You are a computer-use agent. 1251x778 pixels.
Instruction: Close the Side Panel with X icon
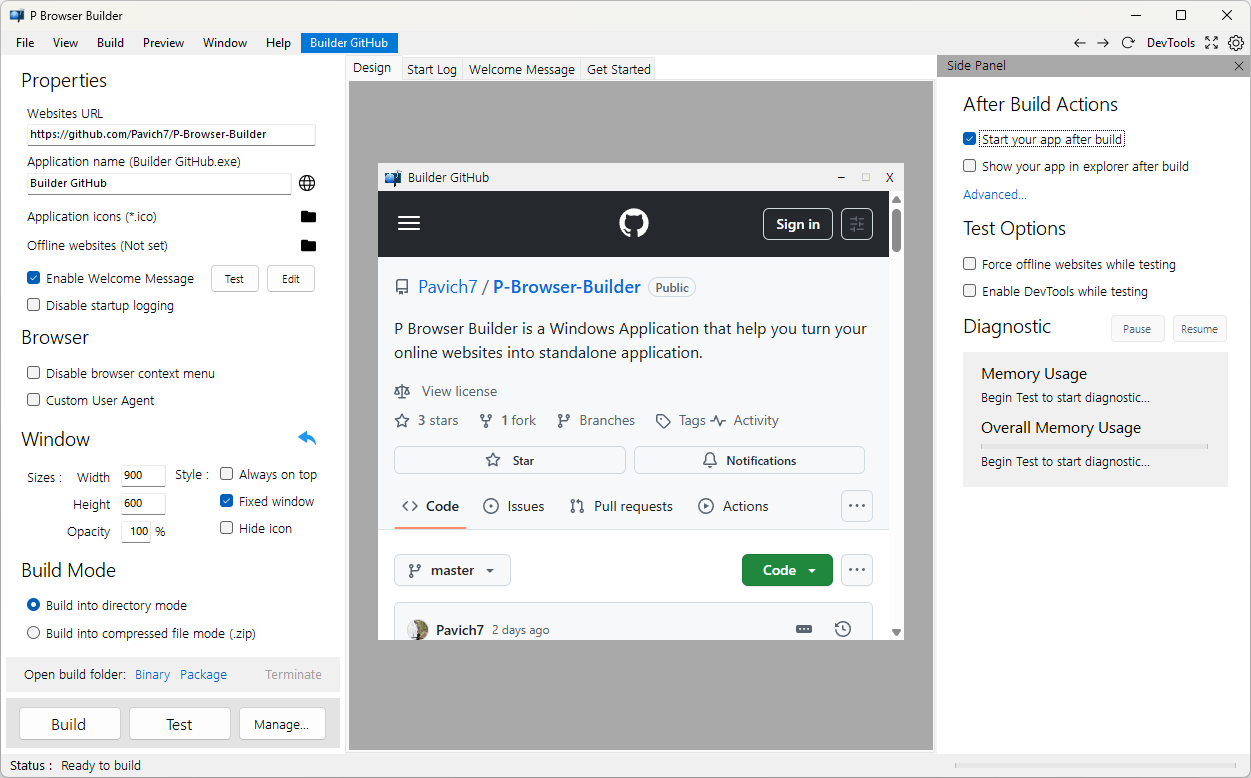pos(1239,66)
